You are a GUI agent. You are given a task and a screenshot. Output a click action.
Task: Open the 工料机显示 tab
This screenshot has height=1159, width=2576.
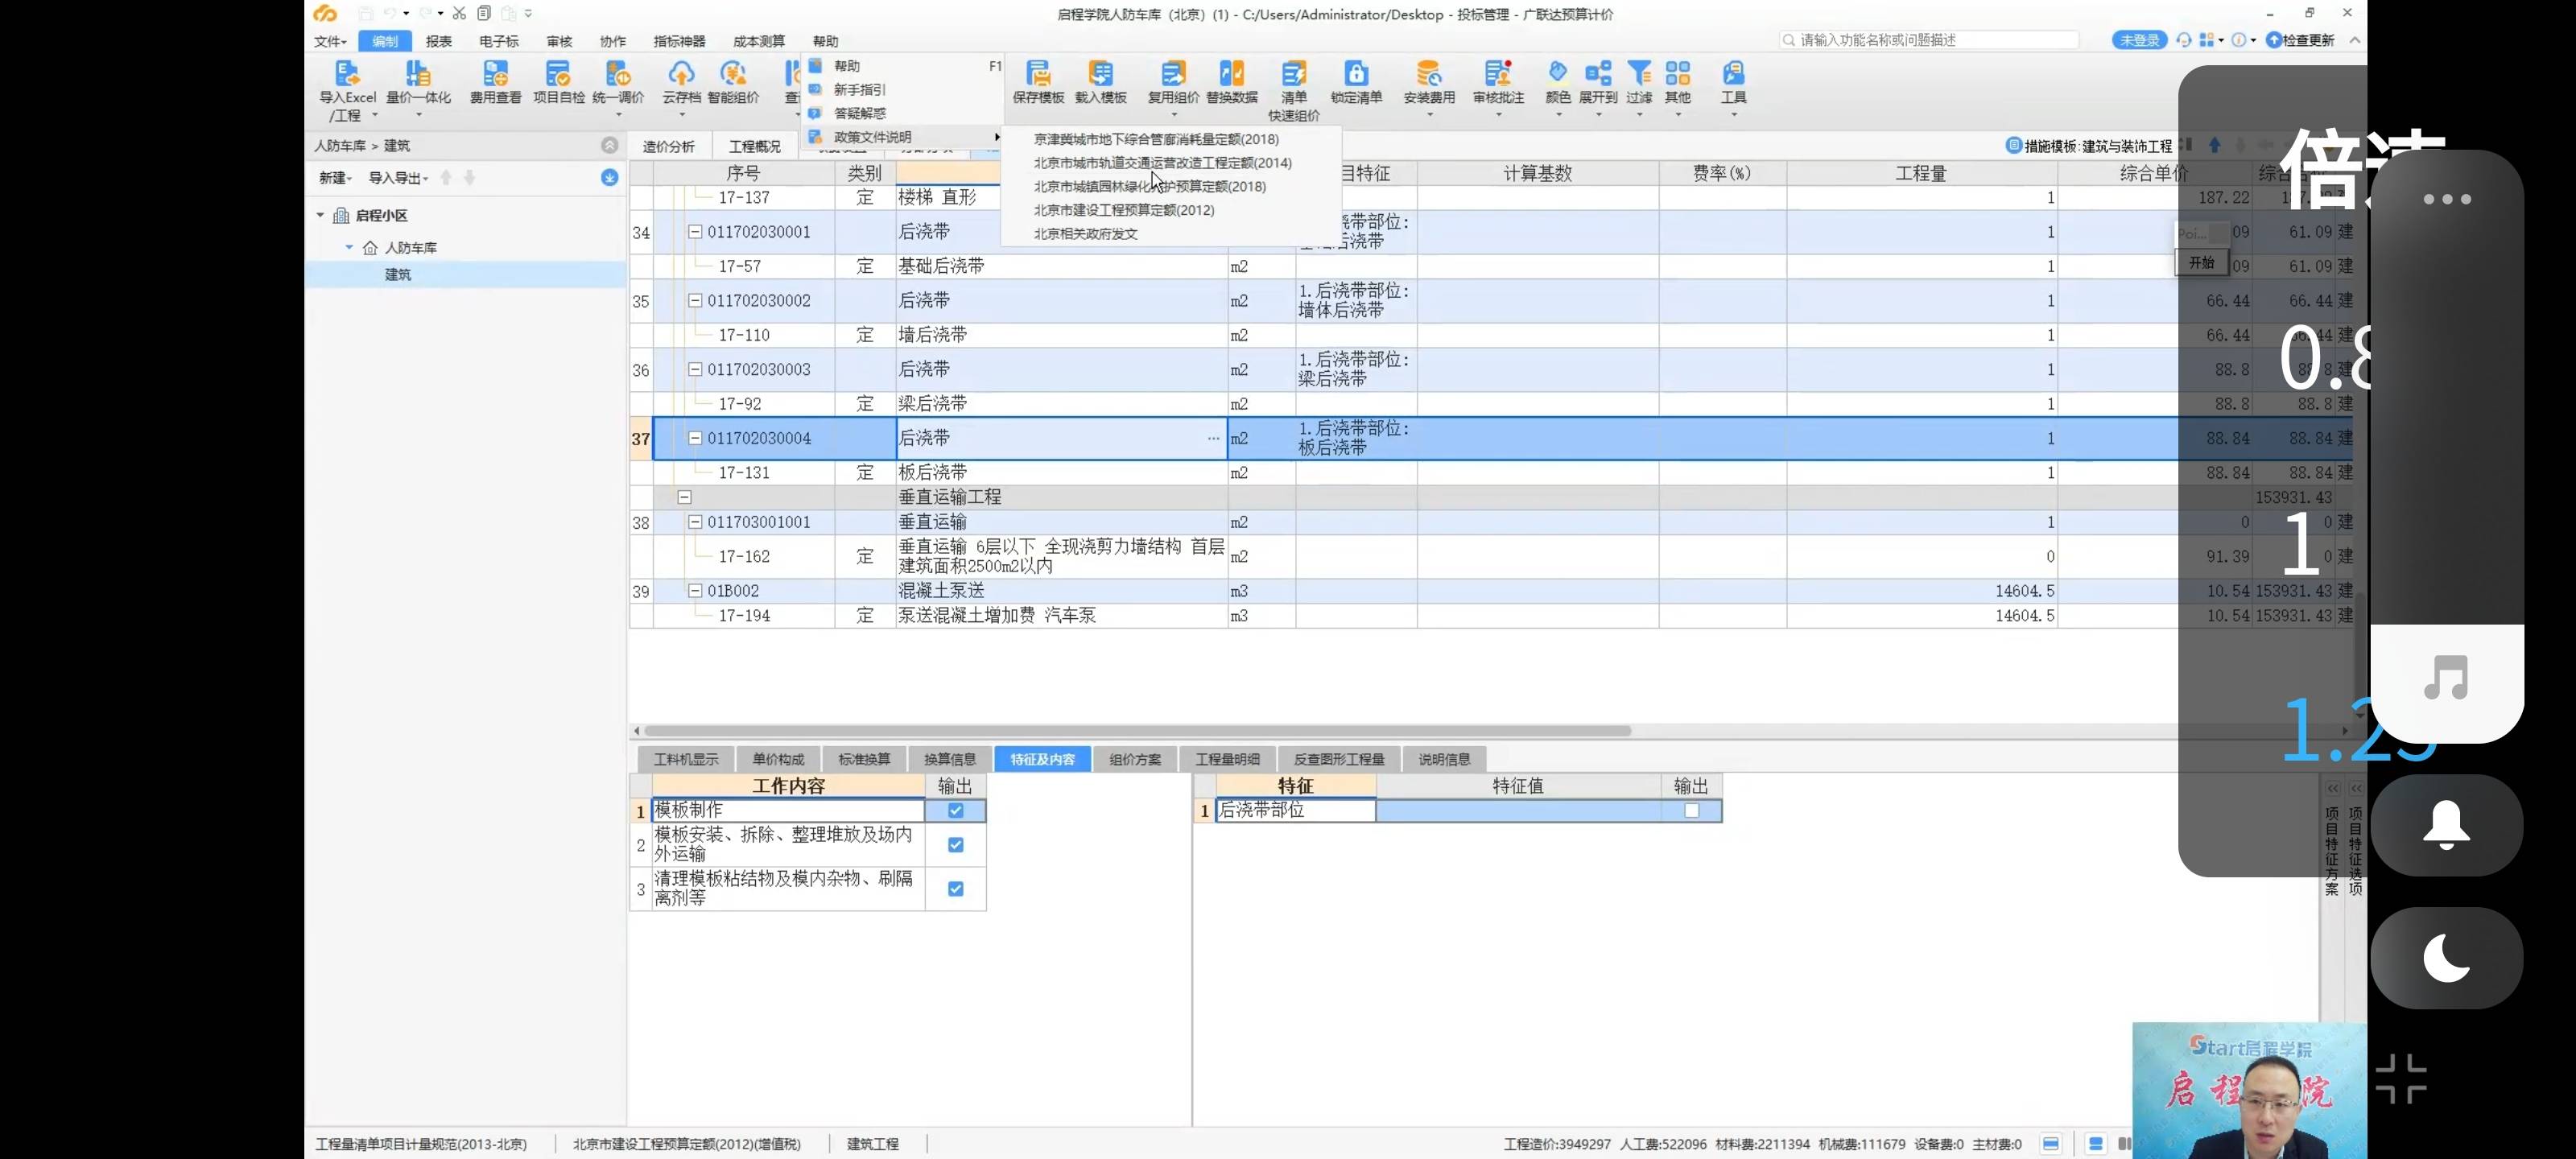[685, 759]
